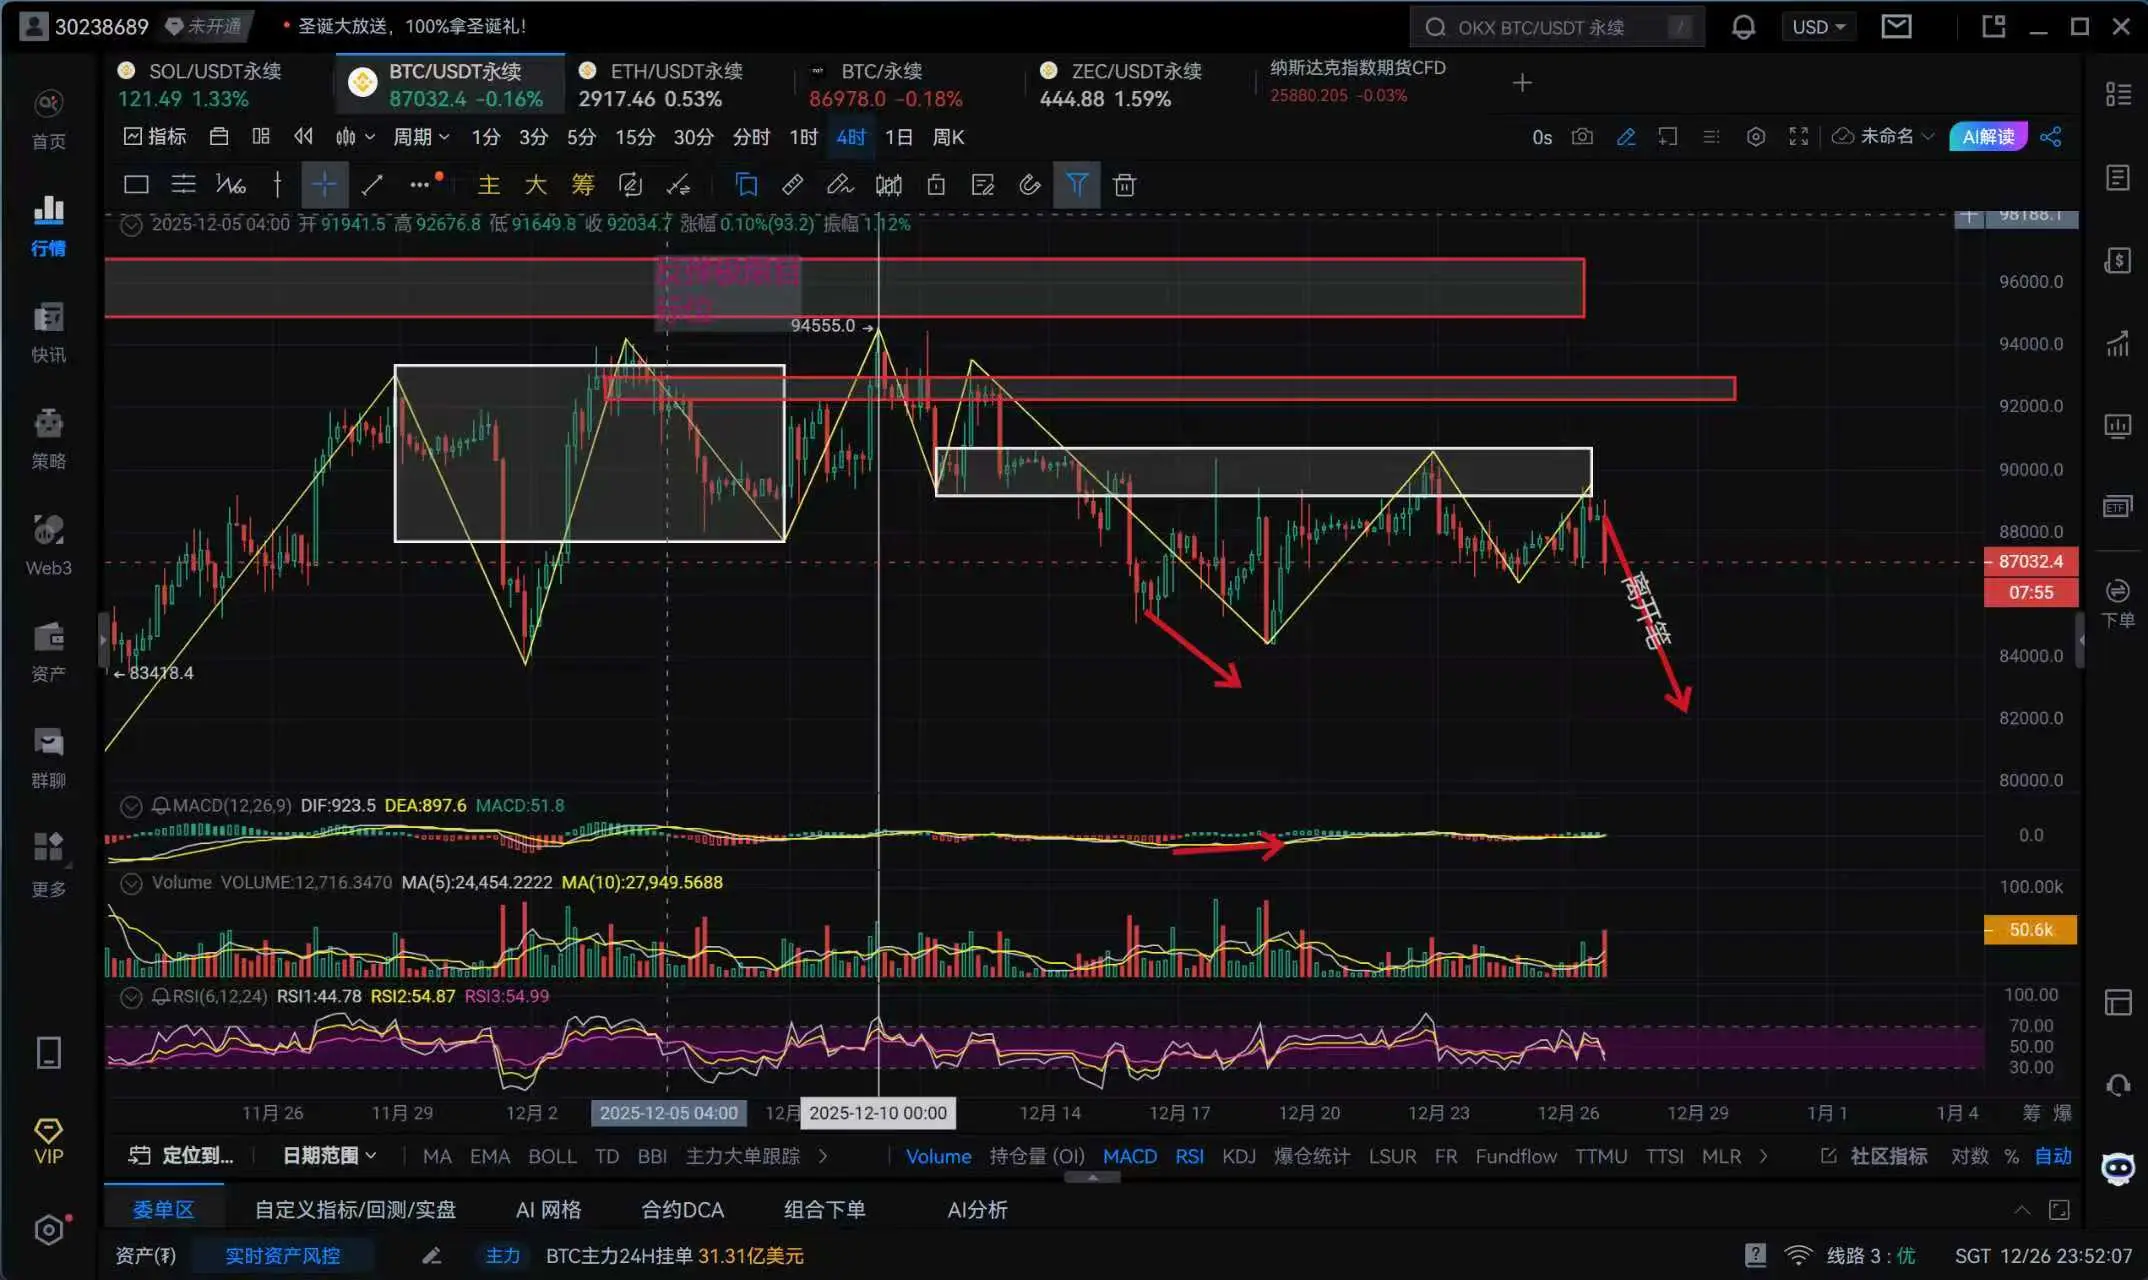The image size is (2148, 1280).
Task: Toggle MACD indicator visibility circle
Action: (131, 806)
